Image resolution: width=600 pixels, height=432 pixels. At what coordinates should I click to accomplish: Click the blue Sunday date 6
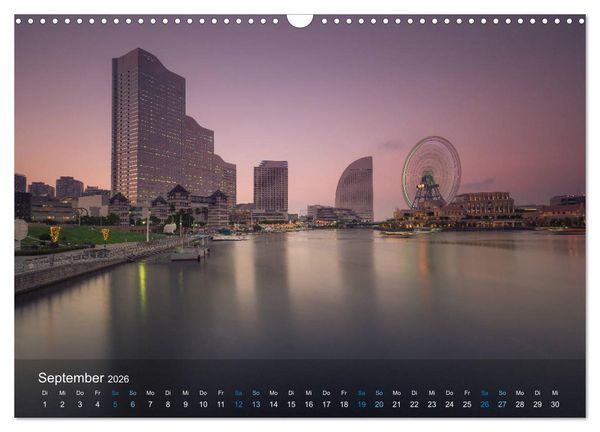click(133, 404)
